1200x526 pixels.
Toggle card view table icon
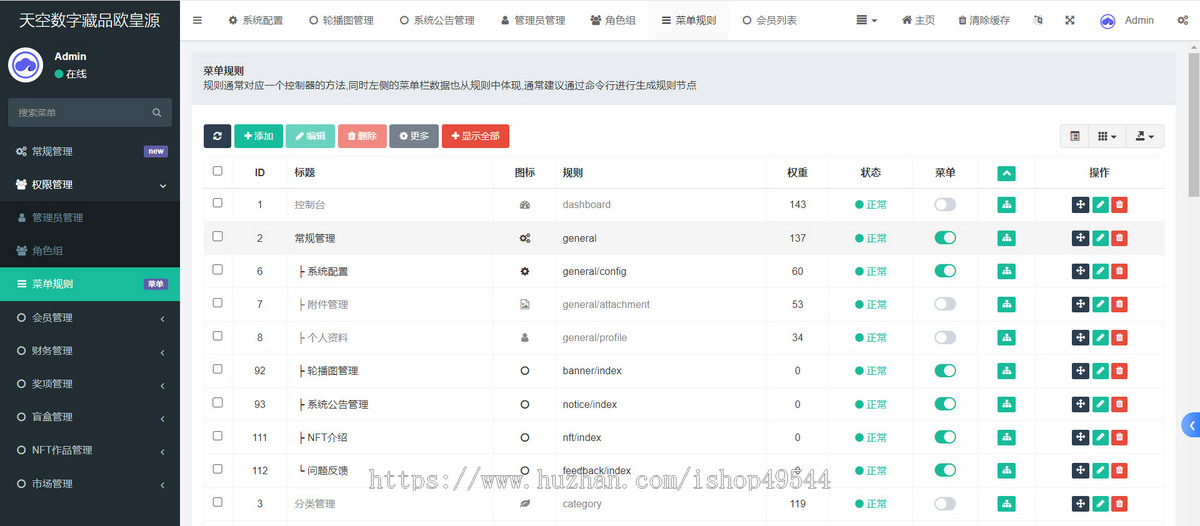click(1075, 136)
